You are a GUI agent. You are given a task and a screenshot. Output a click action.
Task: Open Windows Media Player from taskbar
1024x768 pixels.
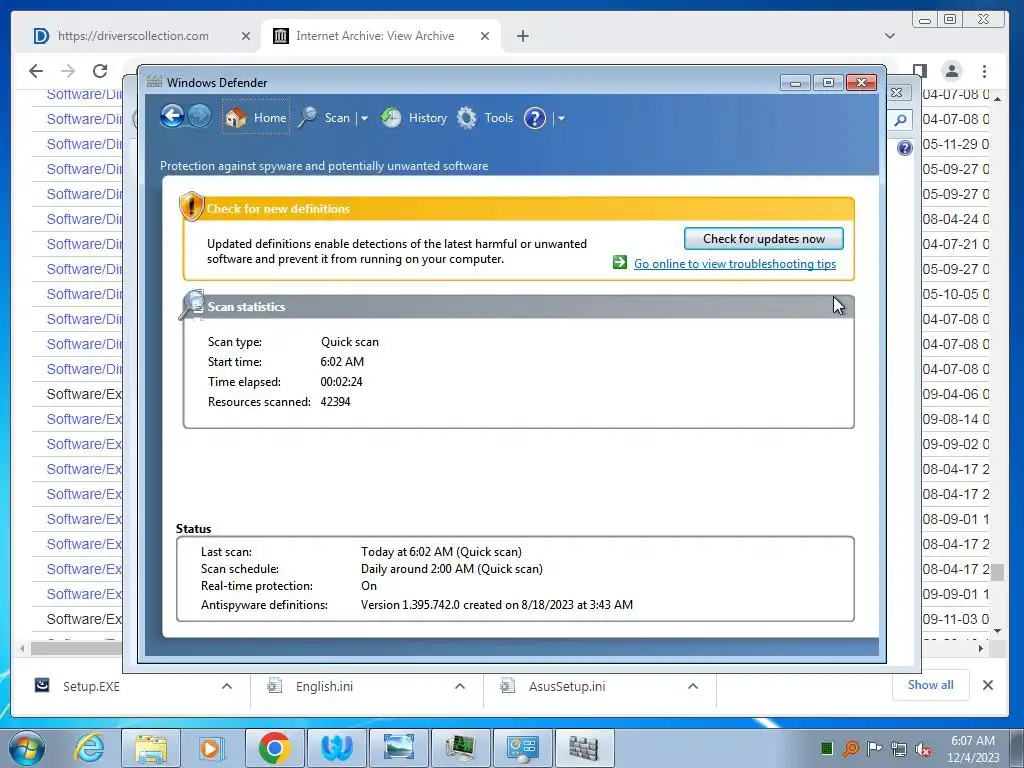pyautogui.click(x=212, y=748)
